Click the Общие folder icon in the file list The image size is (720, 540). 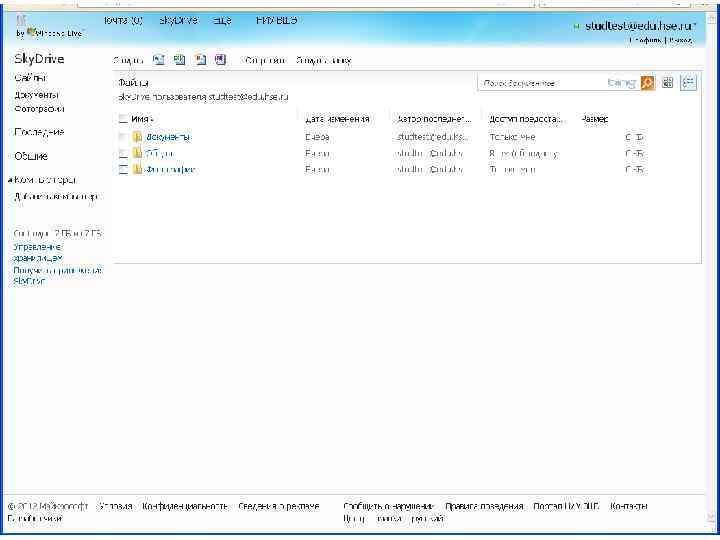[x=137, y=153]
